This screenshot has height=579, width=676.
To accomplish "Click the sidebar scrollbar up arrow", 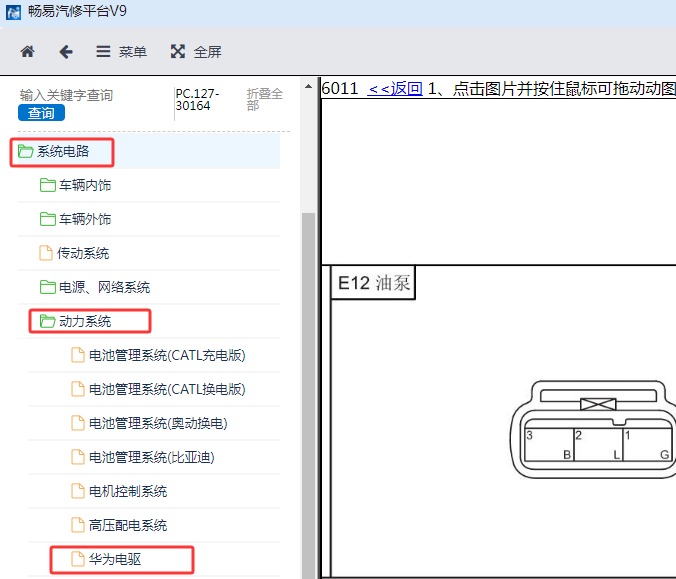I will point(308,86).
